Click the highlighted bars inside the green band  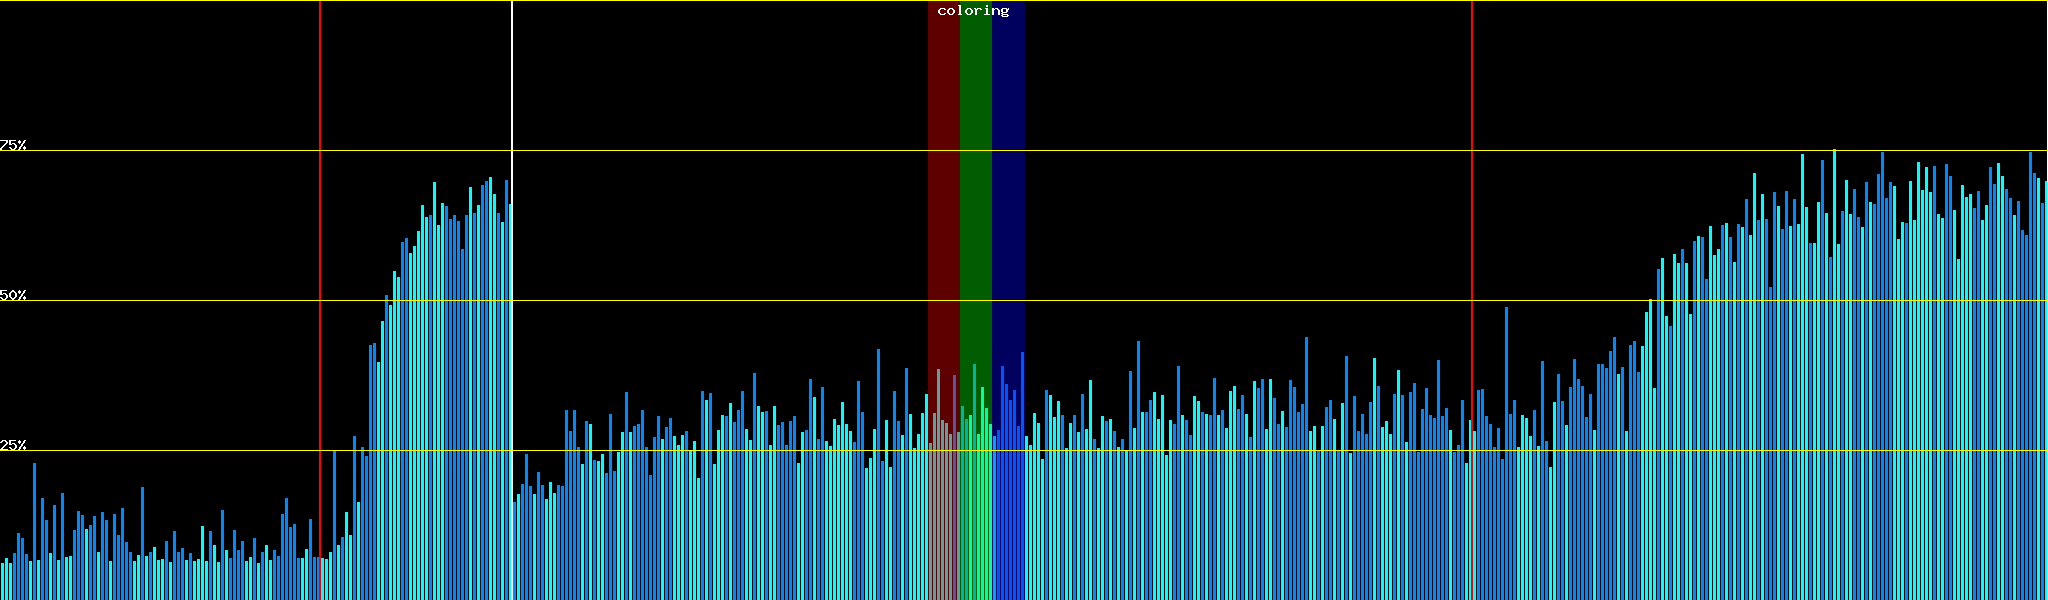(975, 500)
